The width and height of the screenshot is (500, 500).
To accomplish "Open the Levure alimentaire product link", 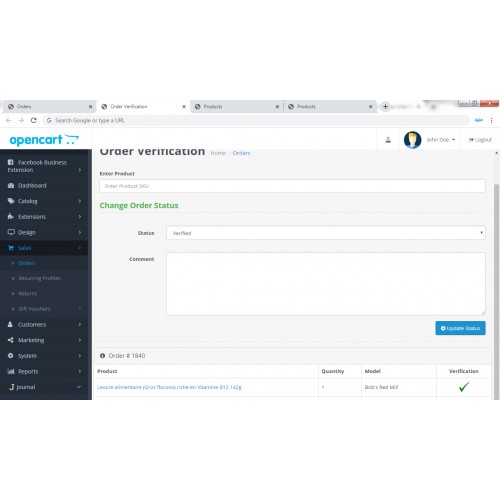I will (x=169, y=387).
